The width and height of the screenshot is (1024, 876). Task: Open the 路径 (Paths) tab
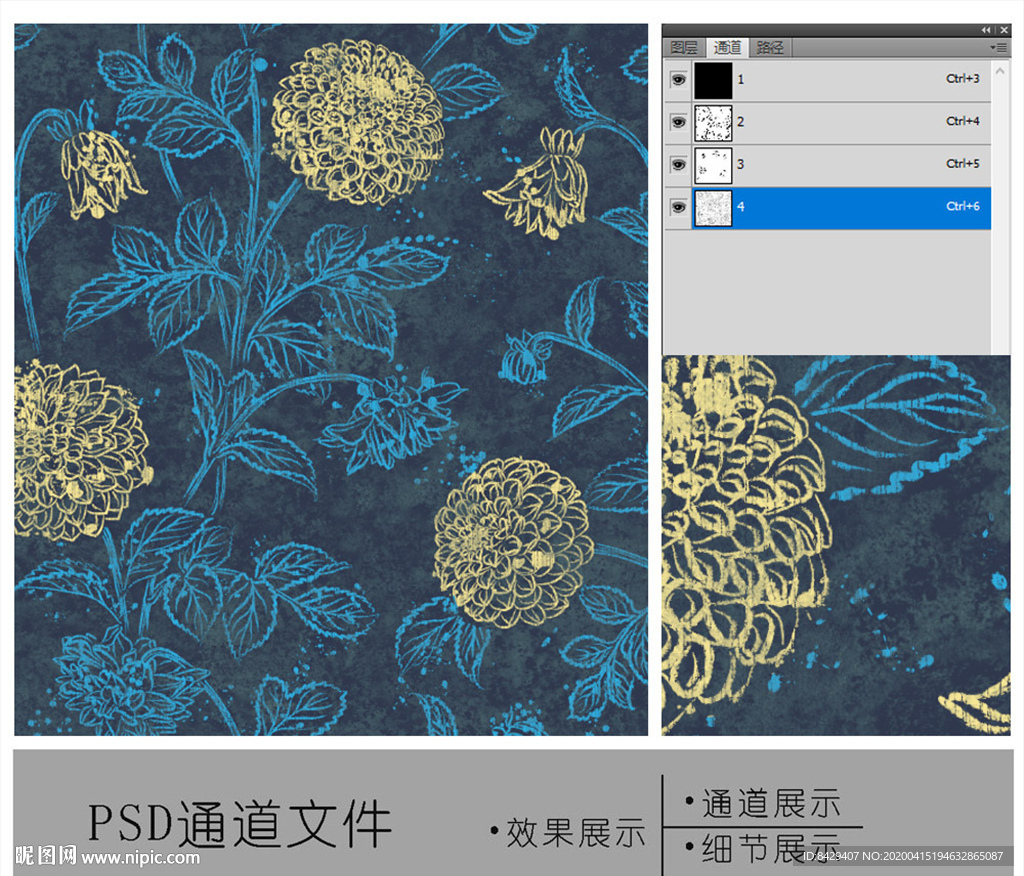pyautogui.click(x=770, y=48)
